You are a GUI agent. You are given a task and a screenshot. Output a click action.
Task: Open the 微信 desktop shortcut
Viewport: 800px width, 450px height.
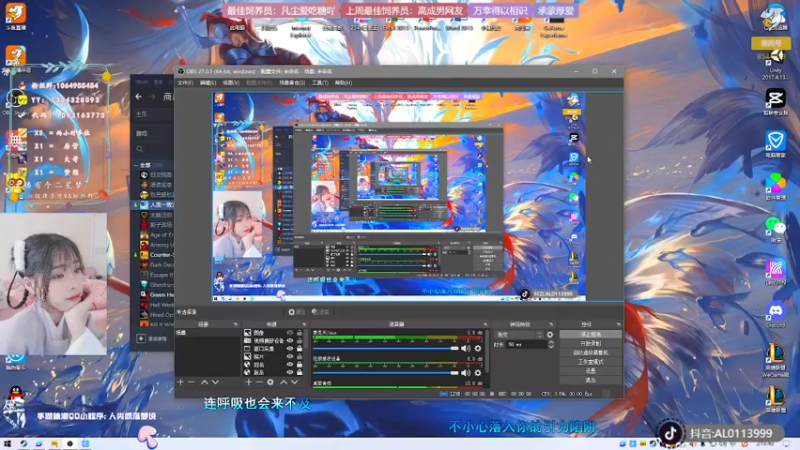[x=776, y=230]
